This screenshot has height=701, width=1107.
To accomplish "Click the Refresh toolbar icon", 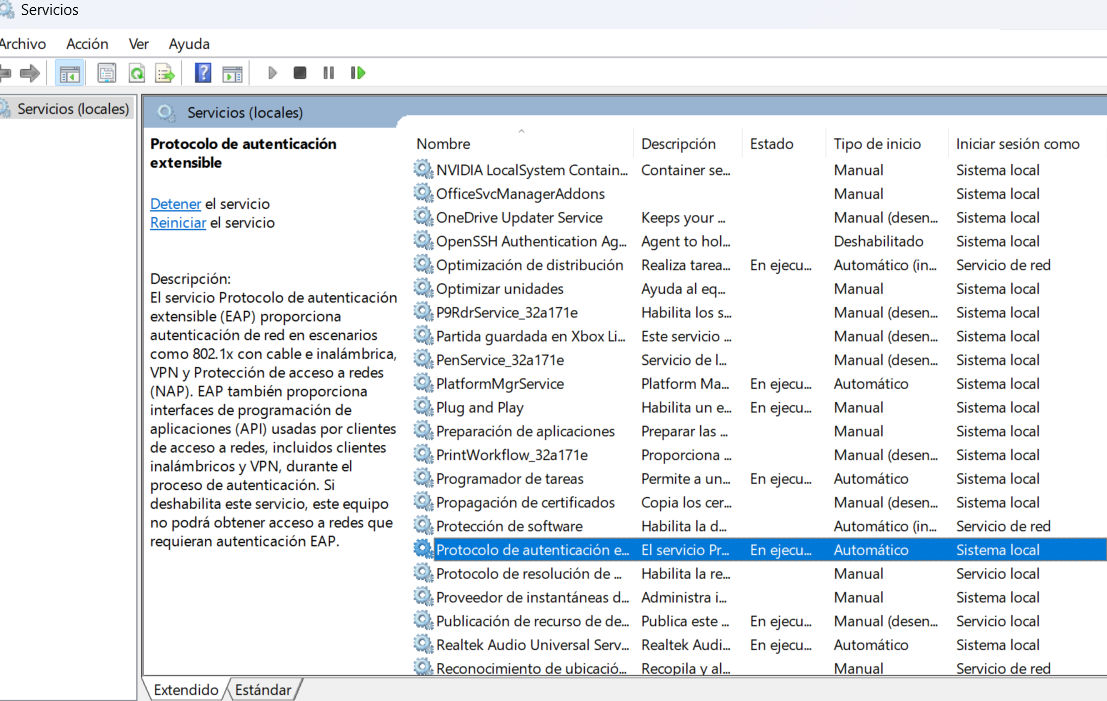I will [x=136, y=73].
